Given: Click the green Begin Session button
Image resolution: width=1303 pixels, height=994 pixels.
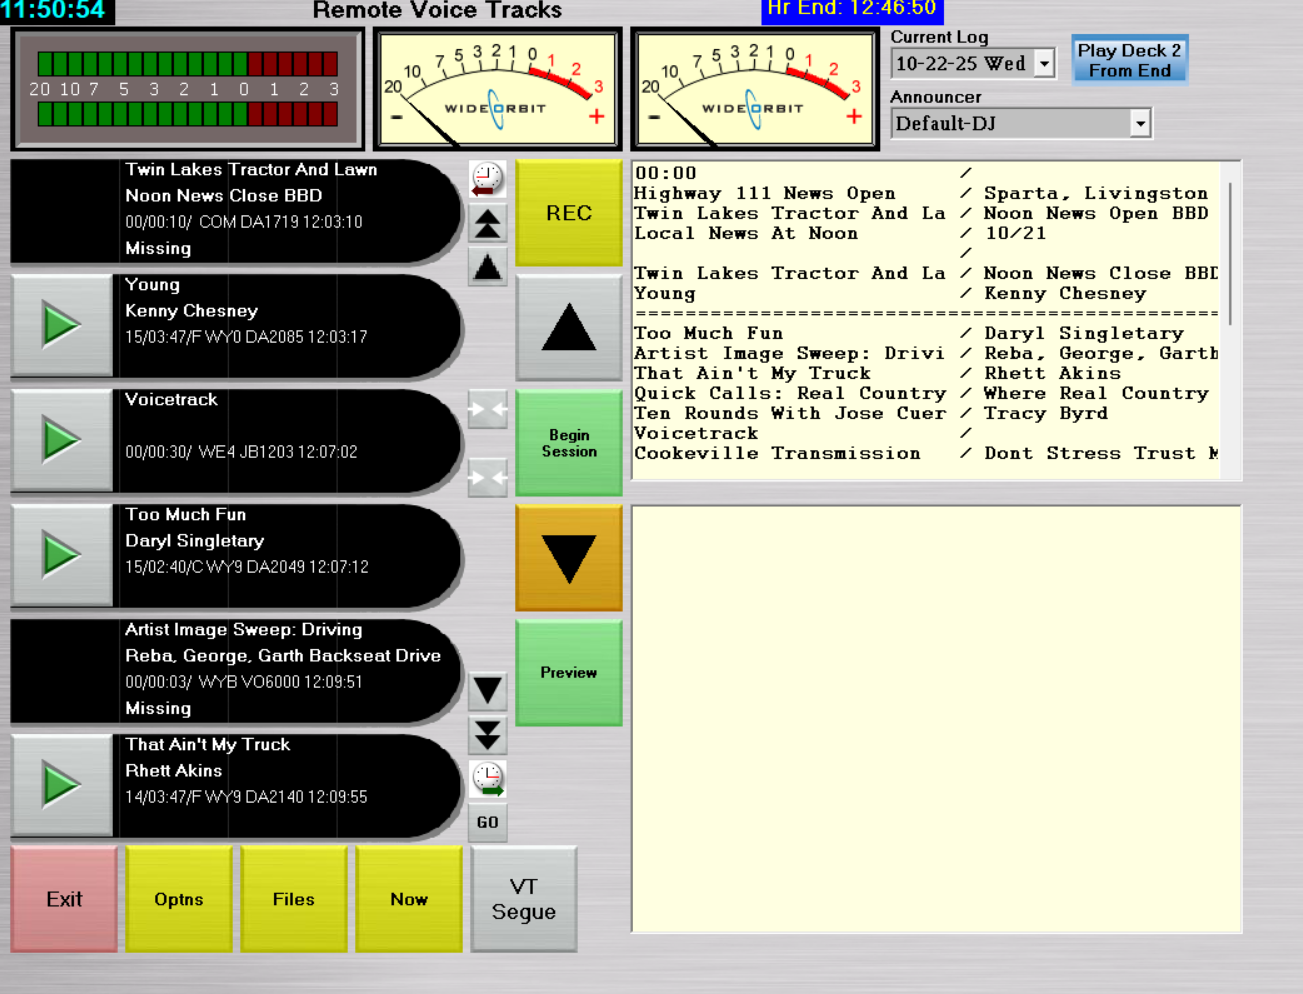Looking at the screenshot, I should (x=568, y=443).
